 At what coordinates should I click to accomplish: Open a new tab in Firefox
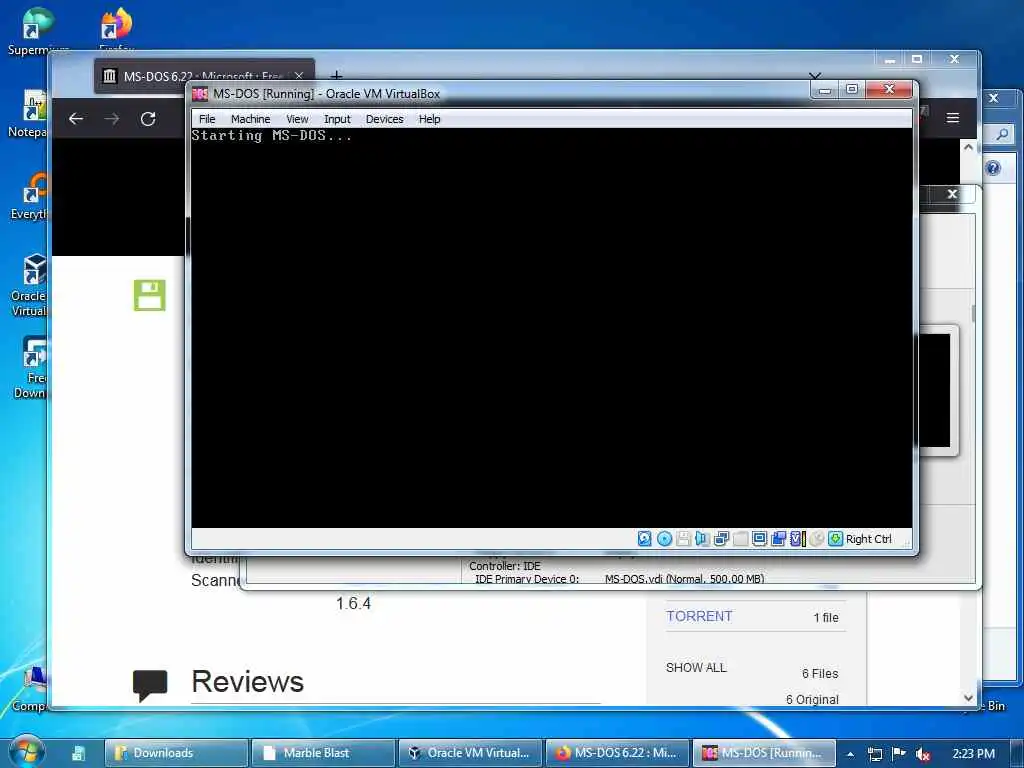pos(336,76)
